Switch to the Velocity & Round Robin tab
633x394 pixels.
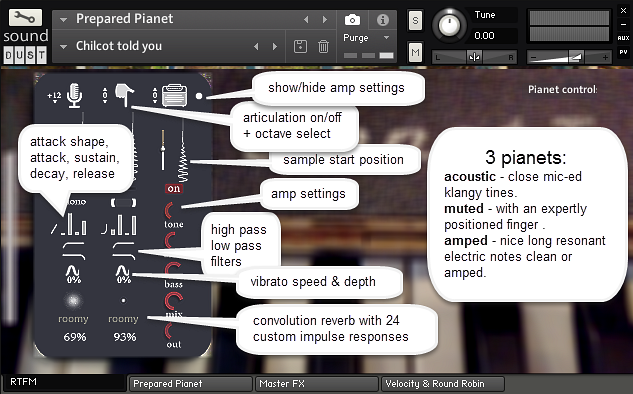coord(443,384)
